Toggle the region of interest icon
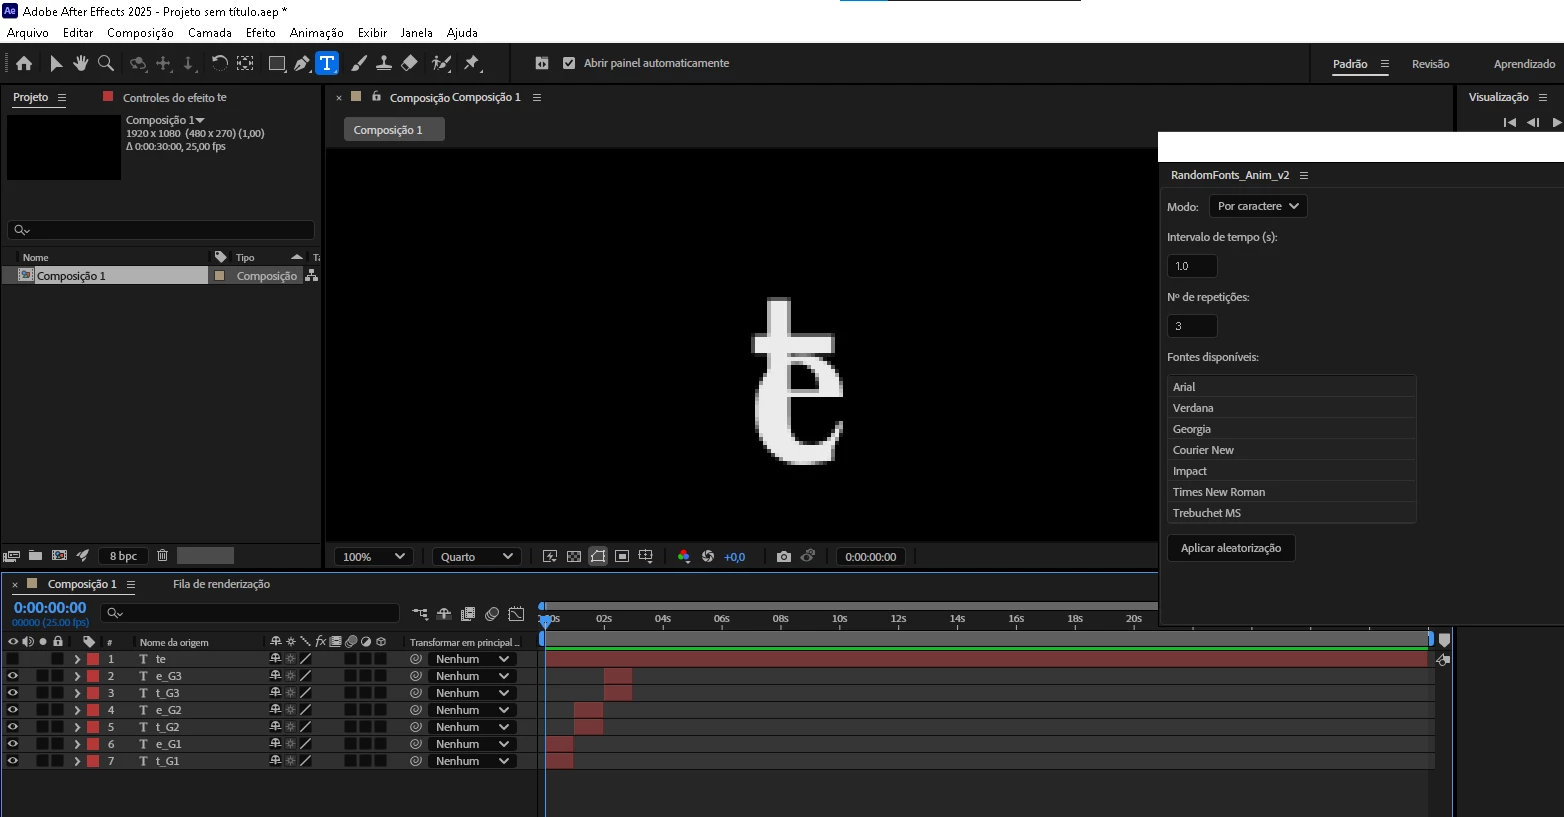 (622, 557)
